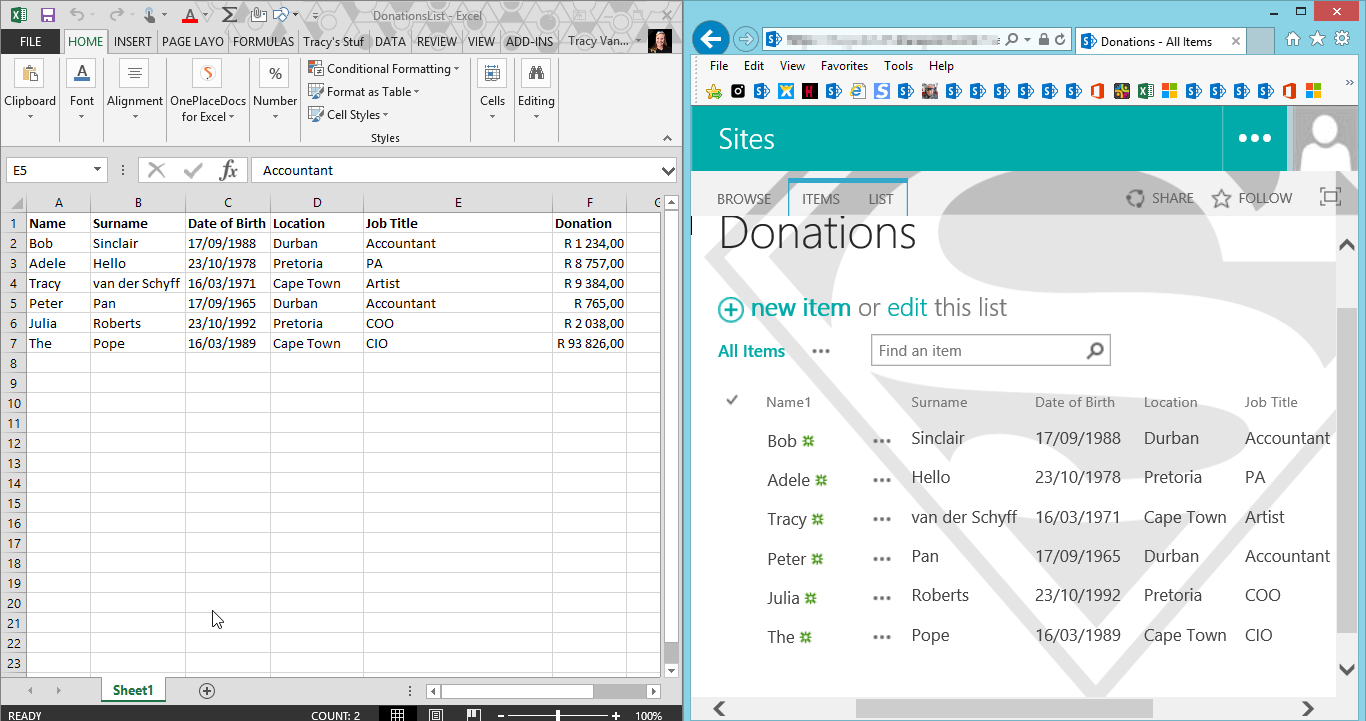Open the Favorites menu in Internet Explorer
1366x721 pixels.
coord(844,66)
